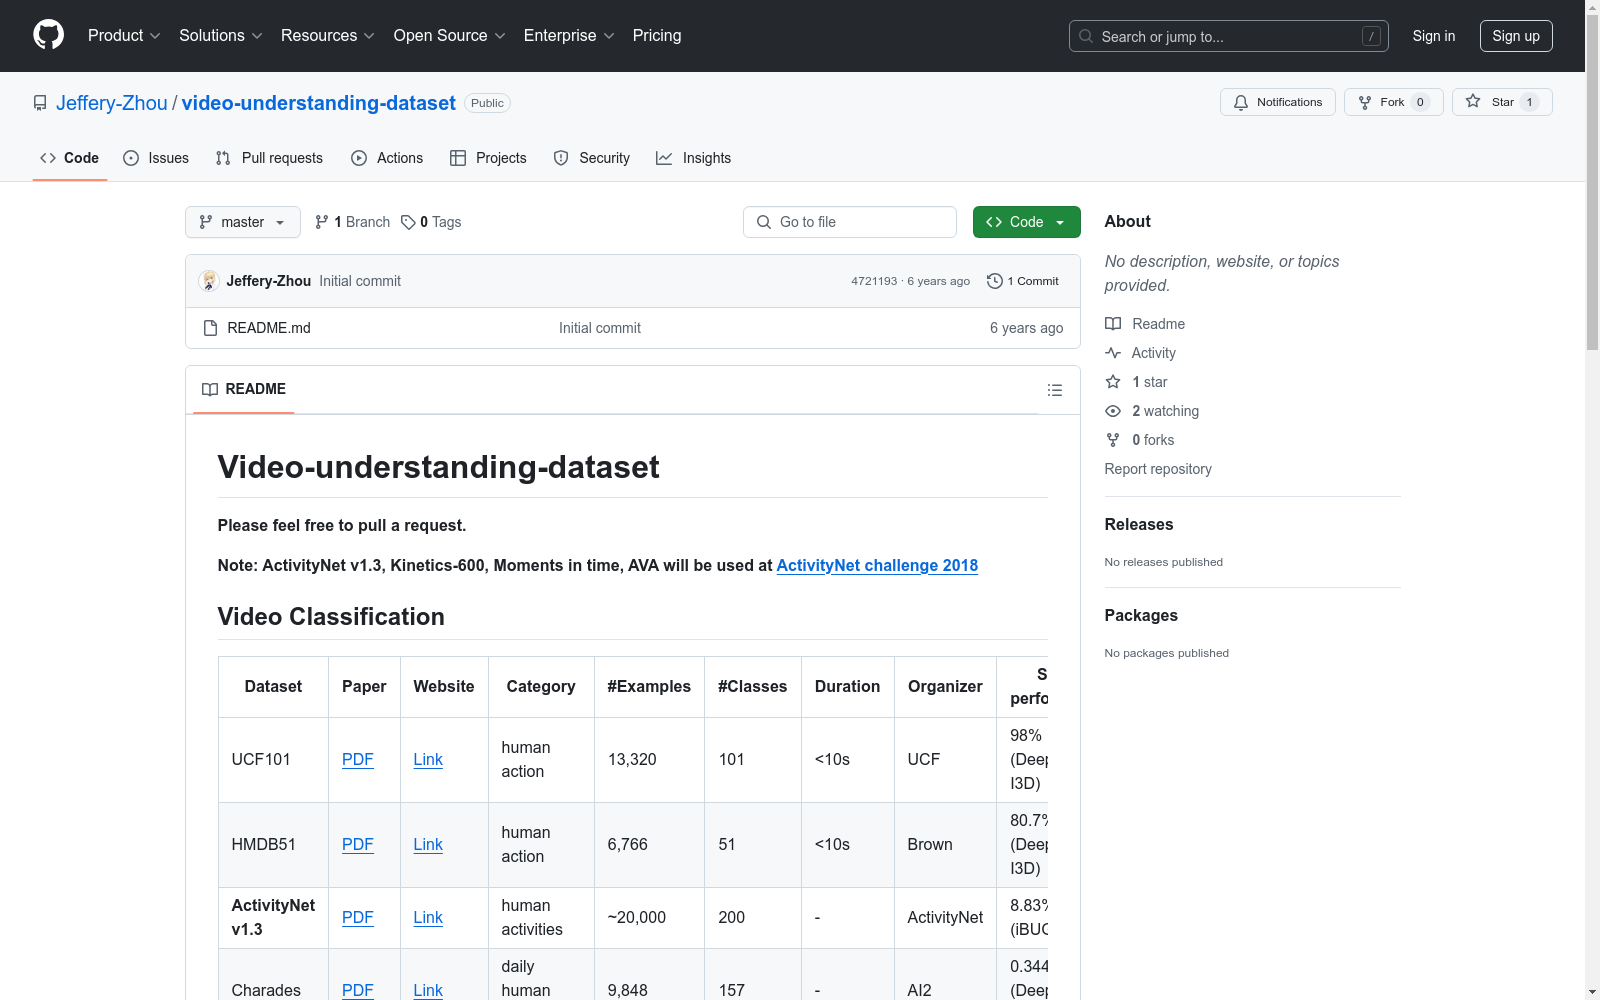
Task: Click the Releases heading link
Action: pos(1139,524)
